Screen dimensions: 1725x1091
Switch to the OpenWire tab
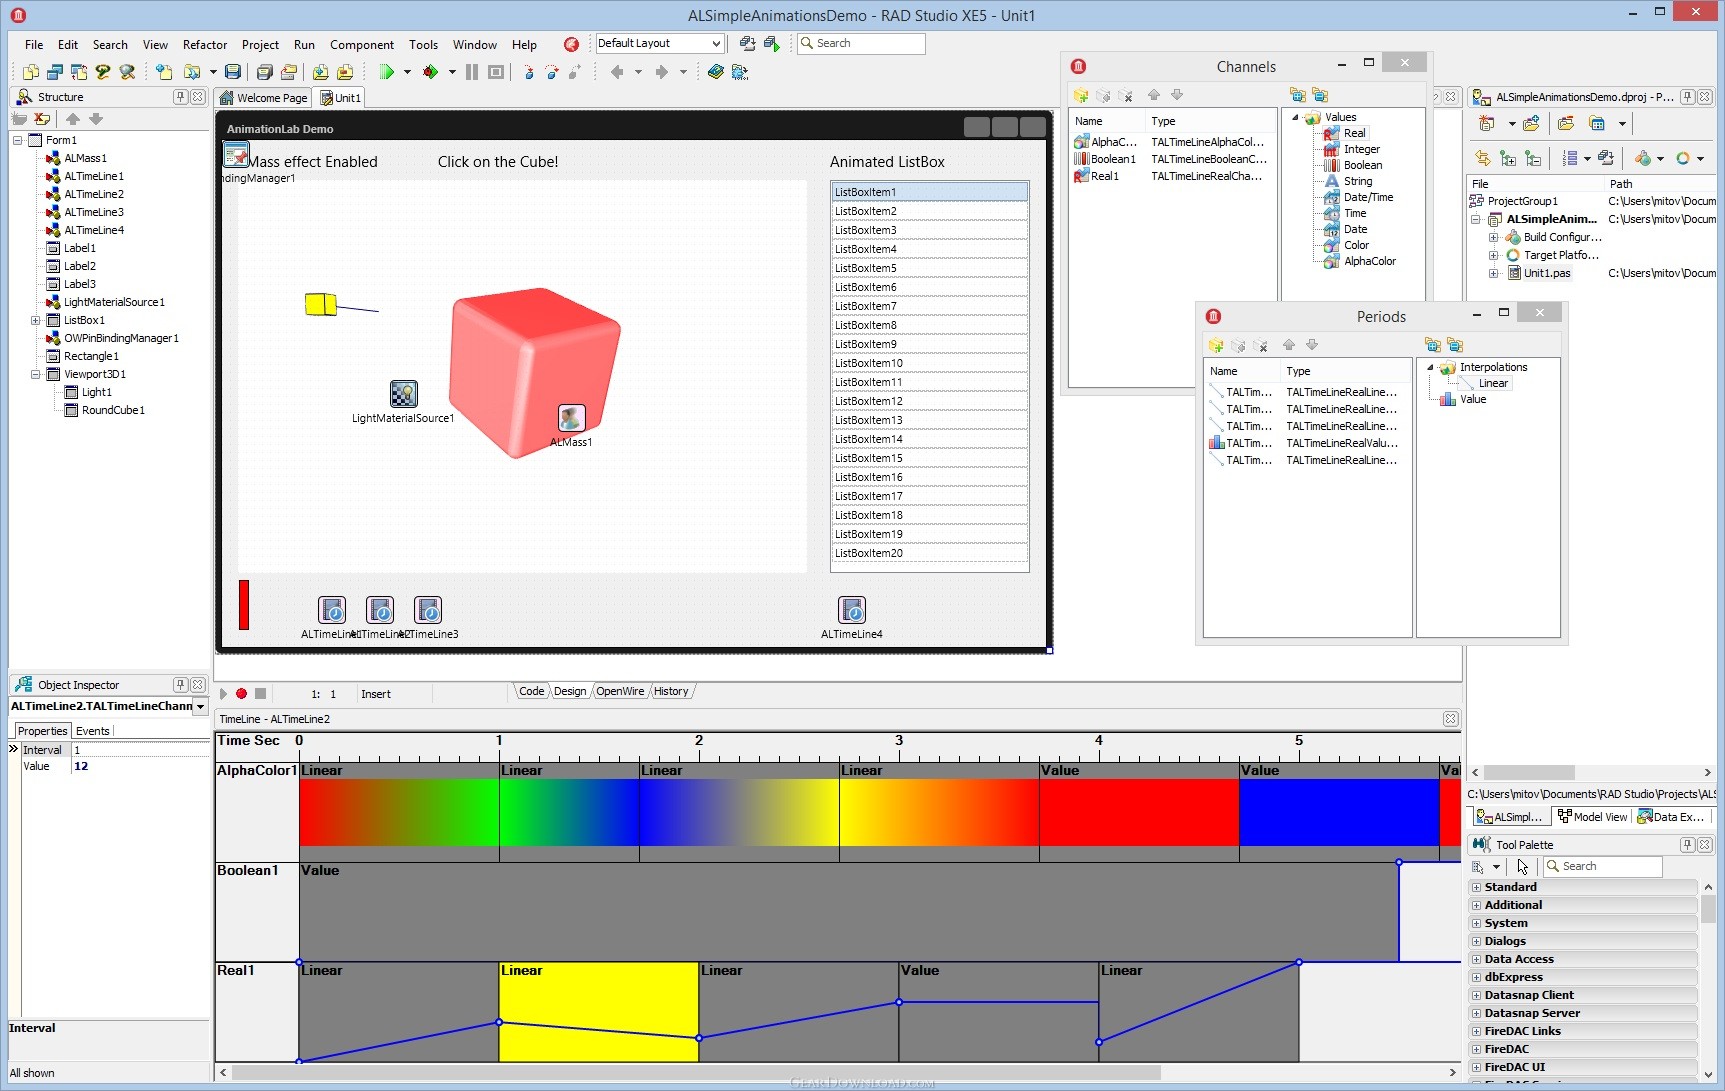coord(620,691)
